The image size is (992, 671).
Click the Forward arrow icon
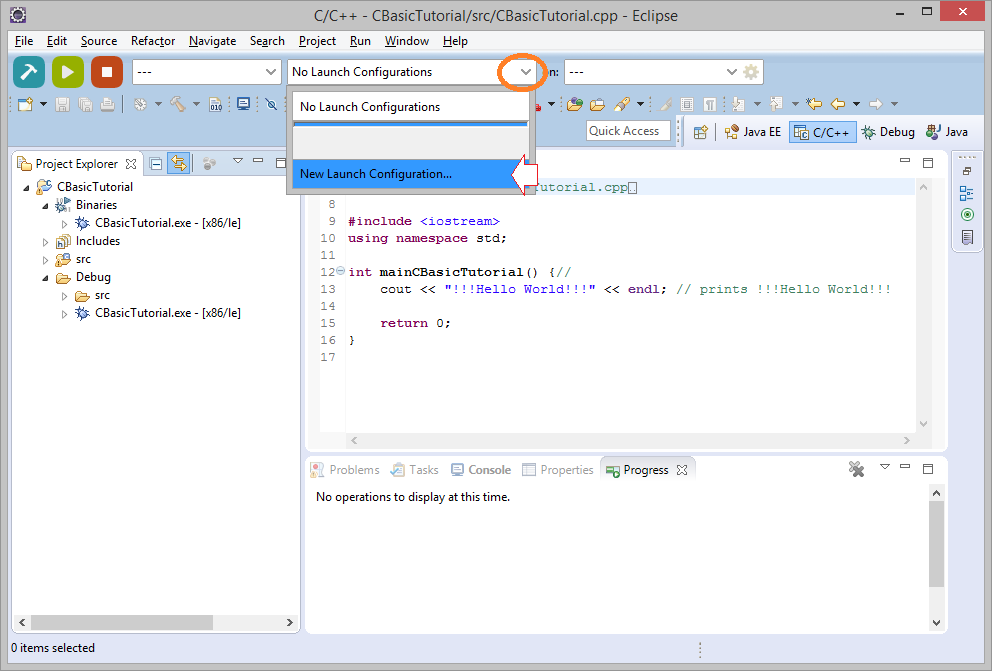(876, 104)
